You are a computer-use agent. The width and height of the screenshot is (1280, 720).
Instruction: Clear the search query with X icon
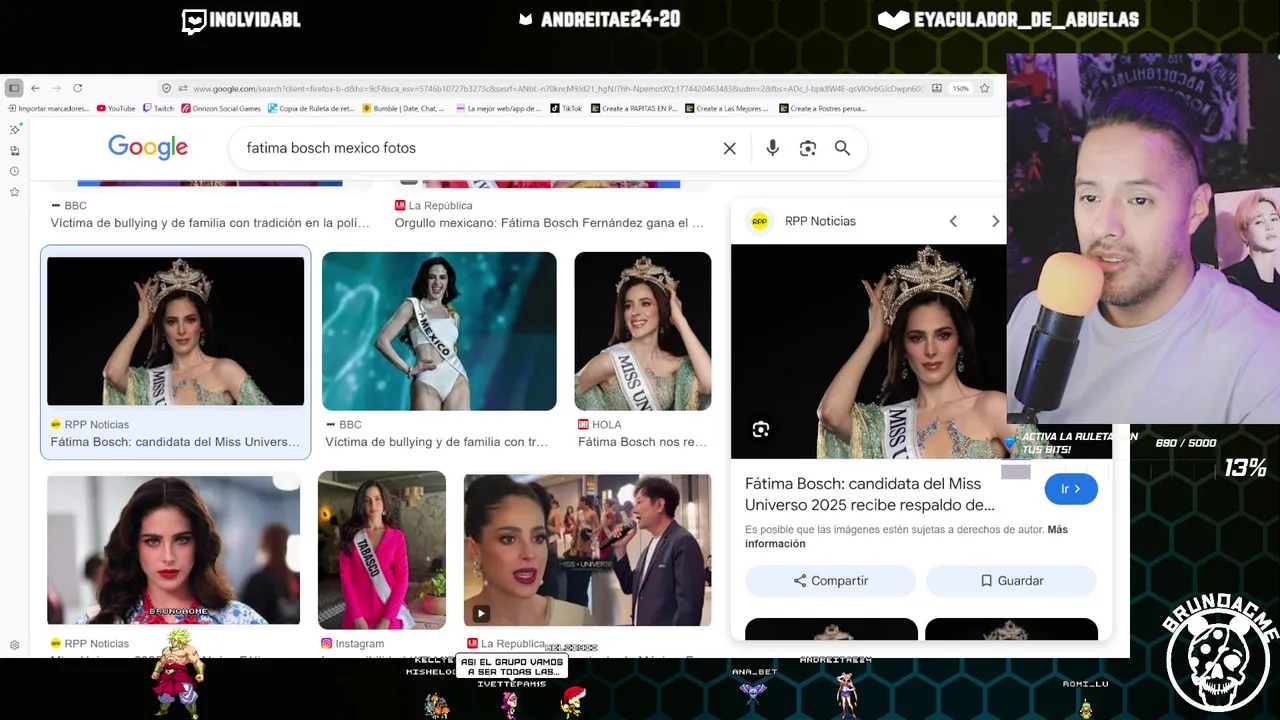pyautogui.click(x=730, y=148)
